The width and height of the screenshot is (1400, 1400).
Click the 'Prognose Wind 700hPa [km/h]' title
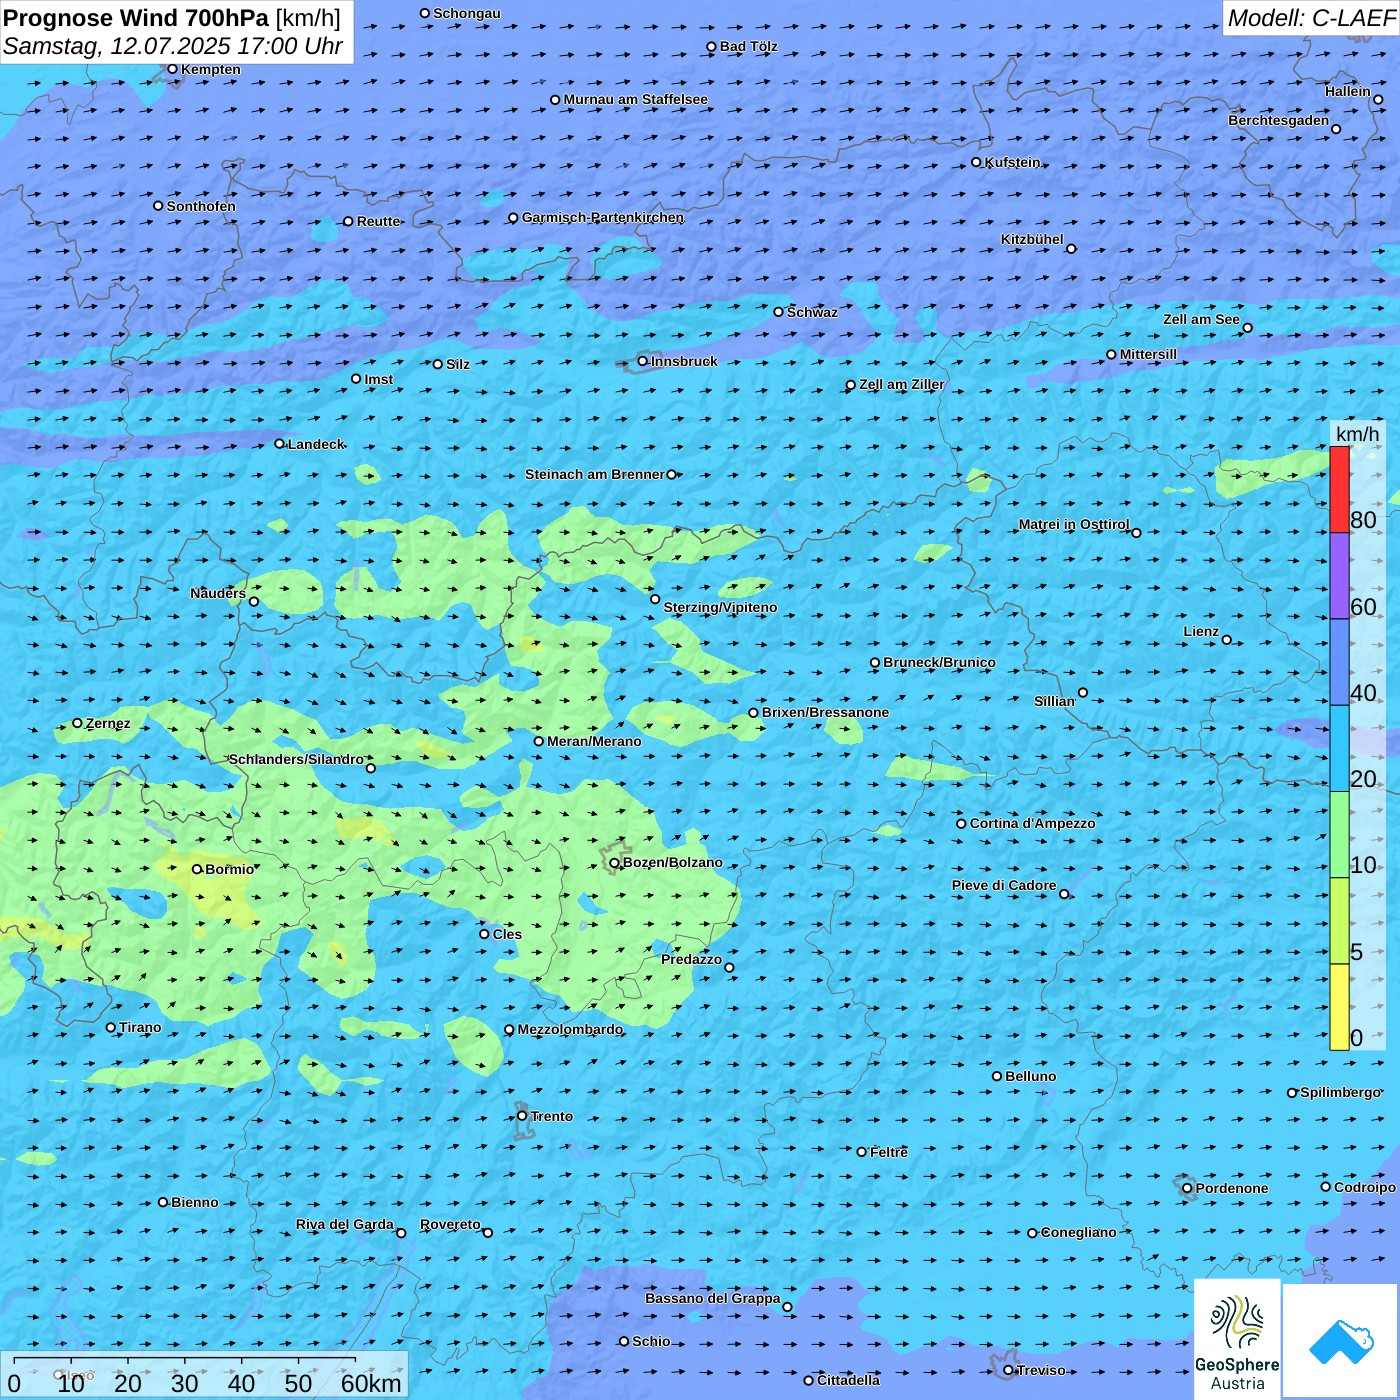click(x=172, y=18)
